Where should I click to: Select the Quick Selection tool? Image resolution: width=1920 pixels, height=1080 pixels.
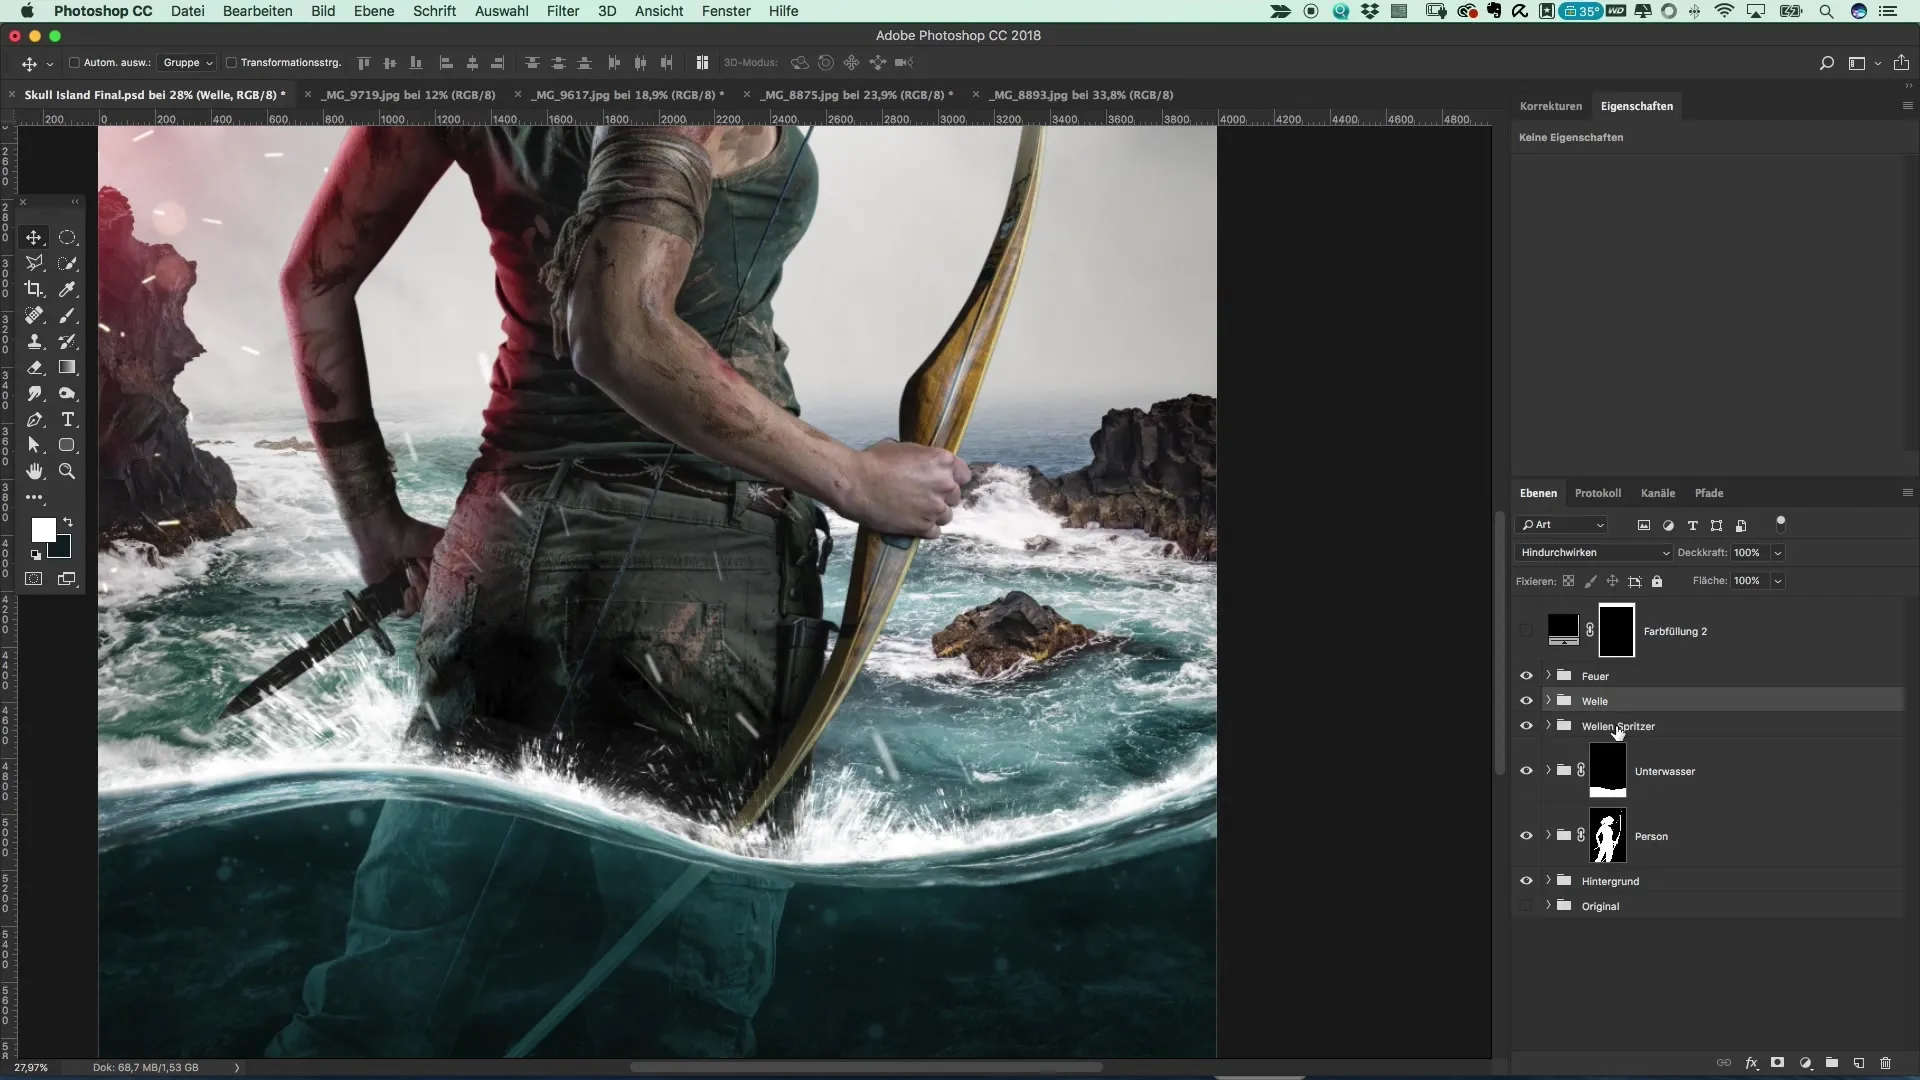tap(67, 263)
